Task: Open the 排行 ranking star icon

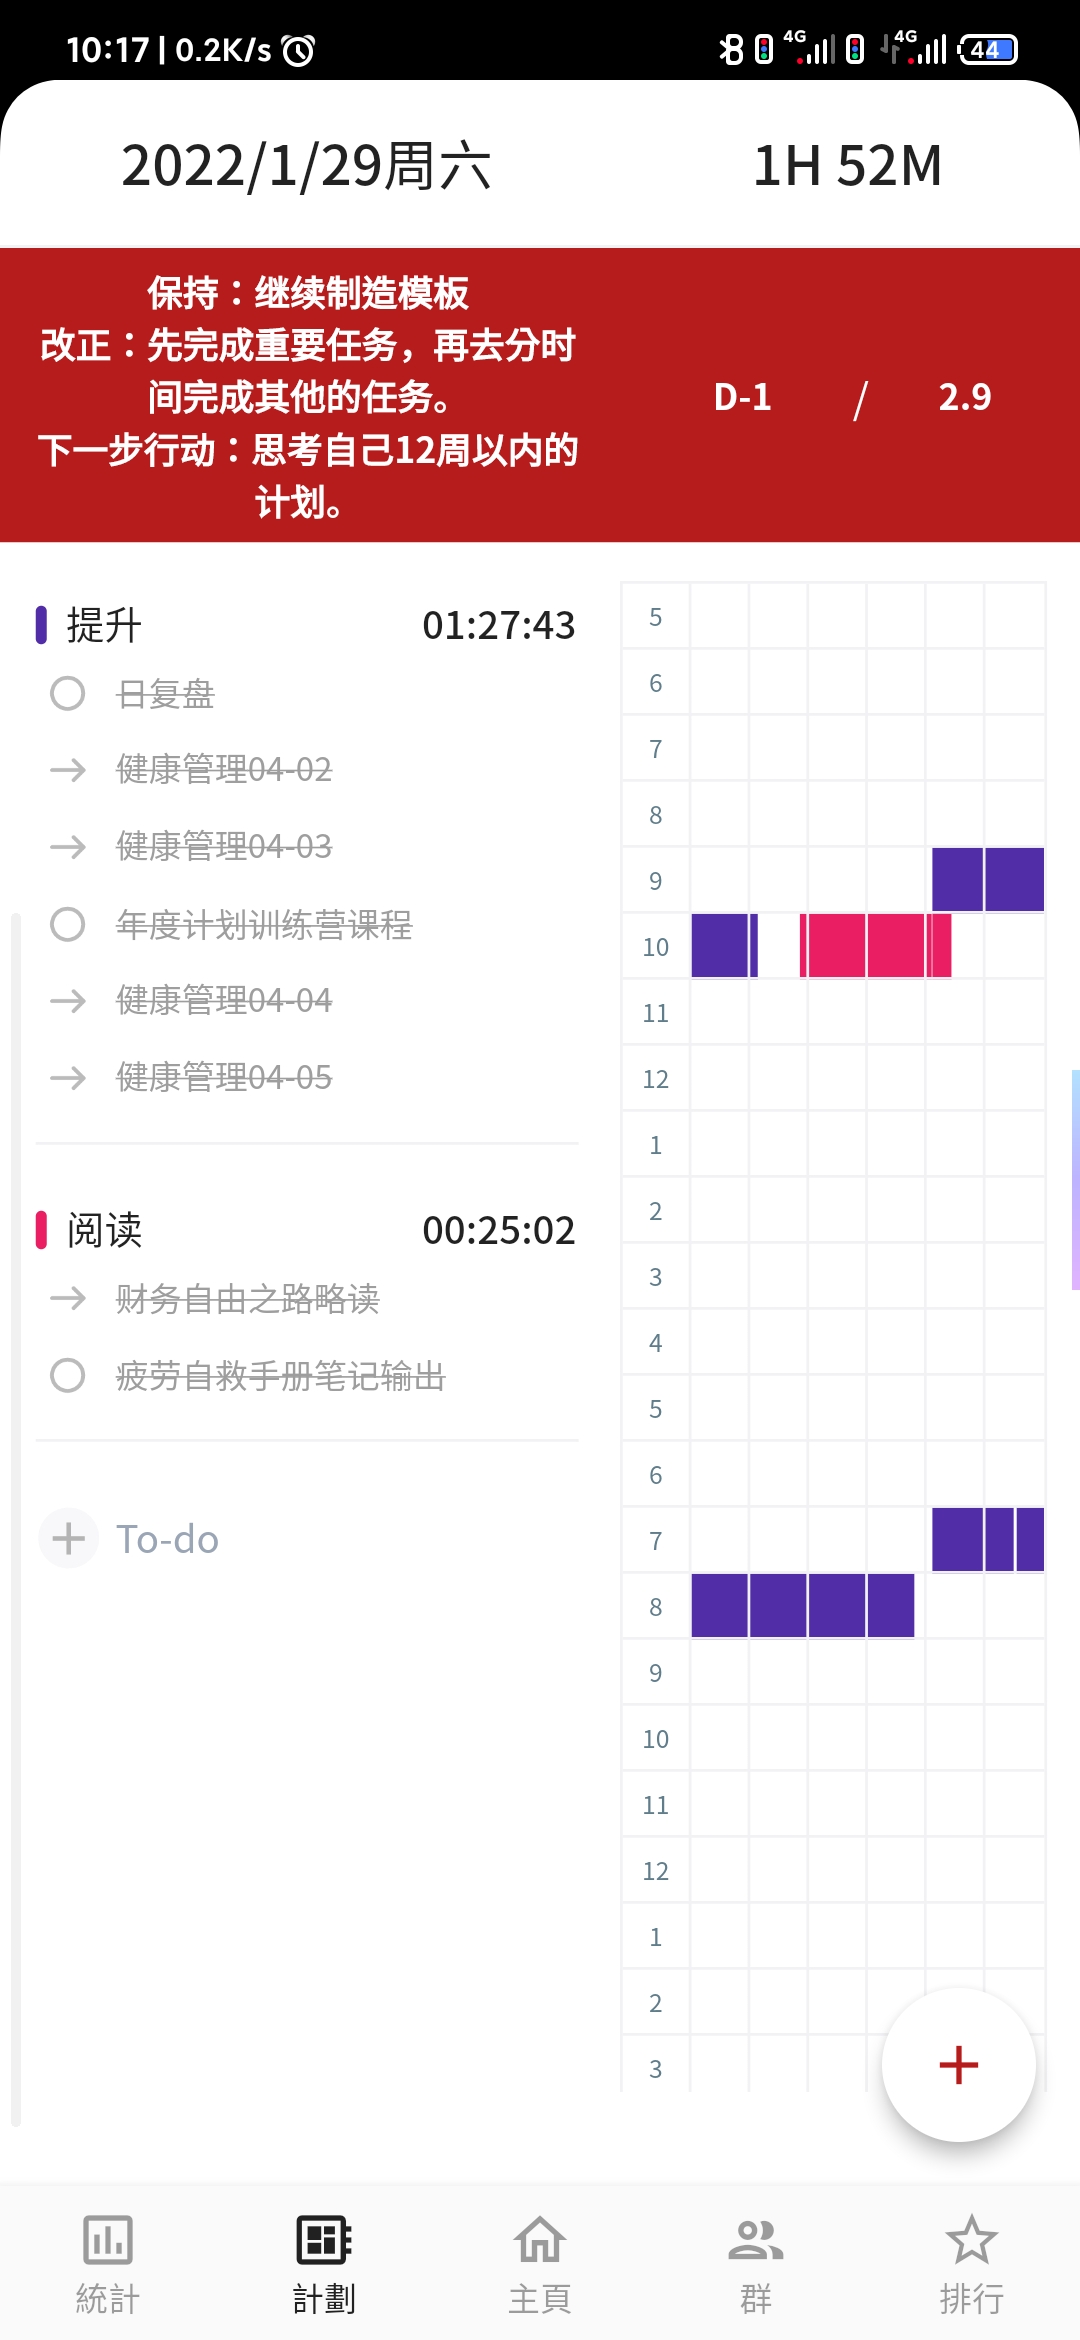Action: (x=971, y=2240)
